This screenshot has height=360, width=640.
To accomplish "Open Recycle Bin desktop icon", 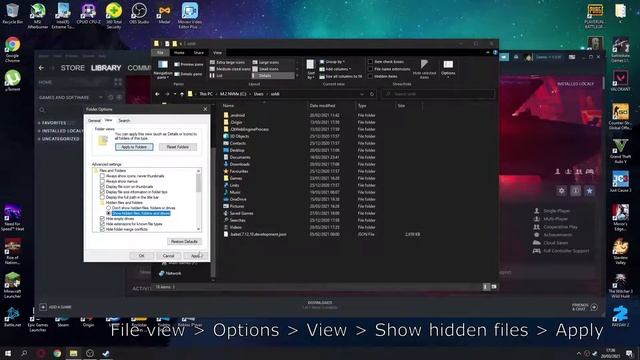I will coord(13,13).
